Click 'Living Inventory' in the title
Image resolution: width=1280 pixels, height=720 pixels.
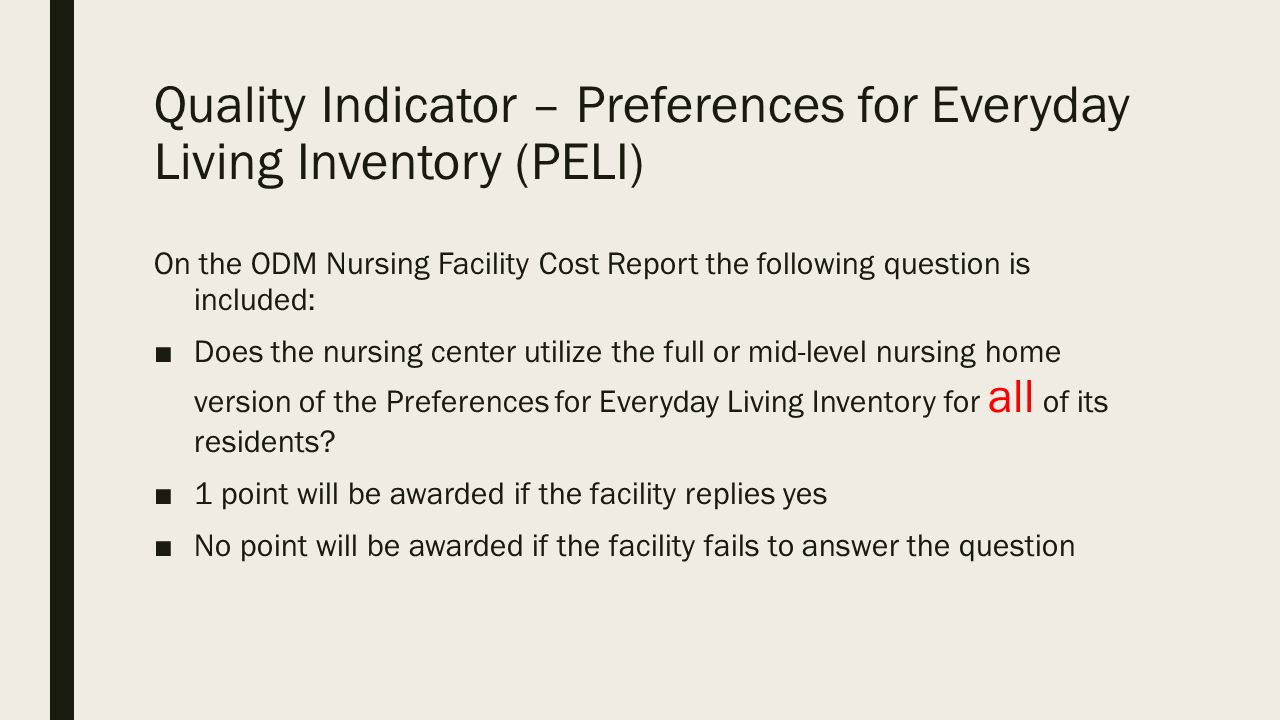click(x=327, y=164)
